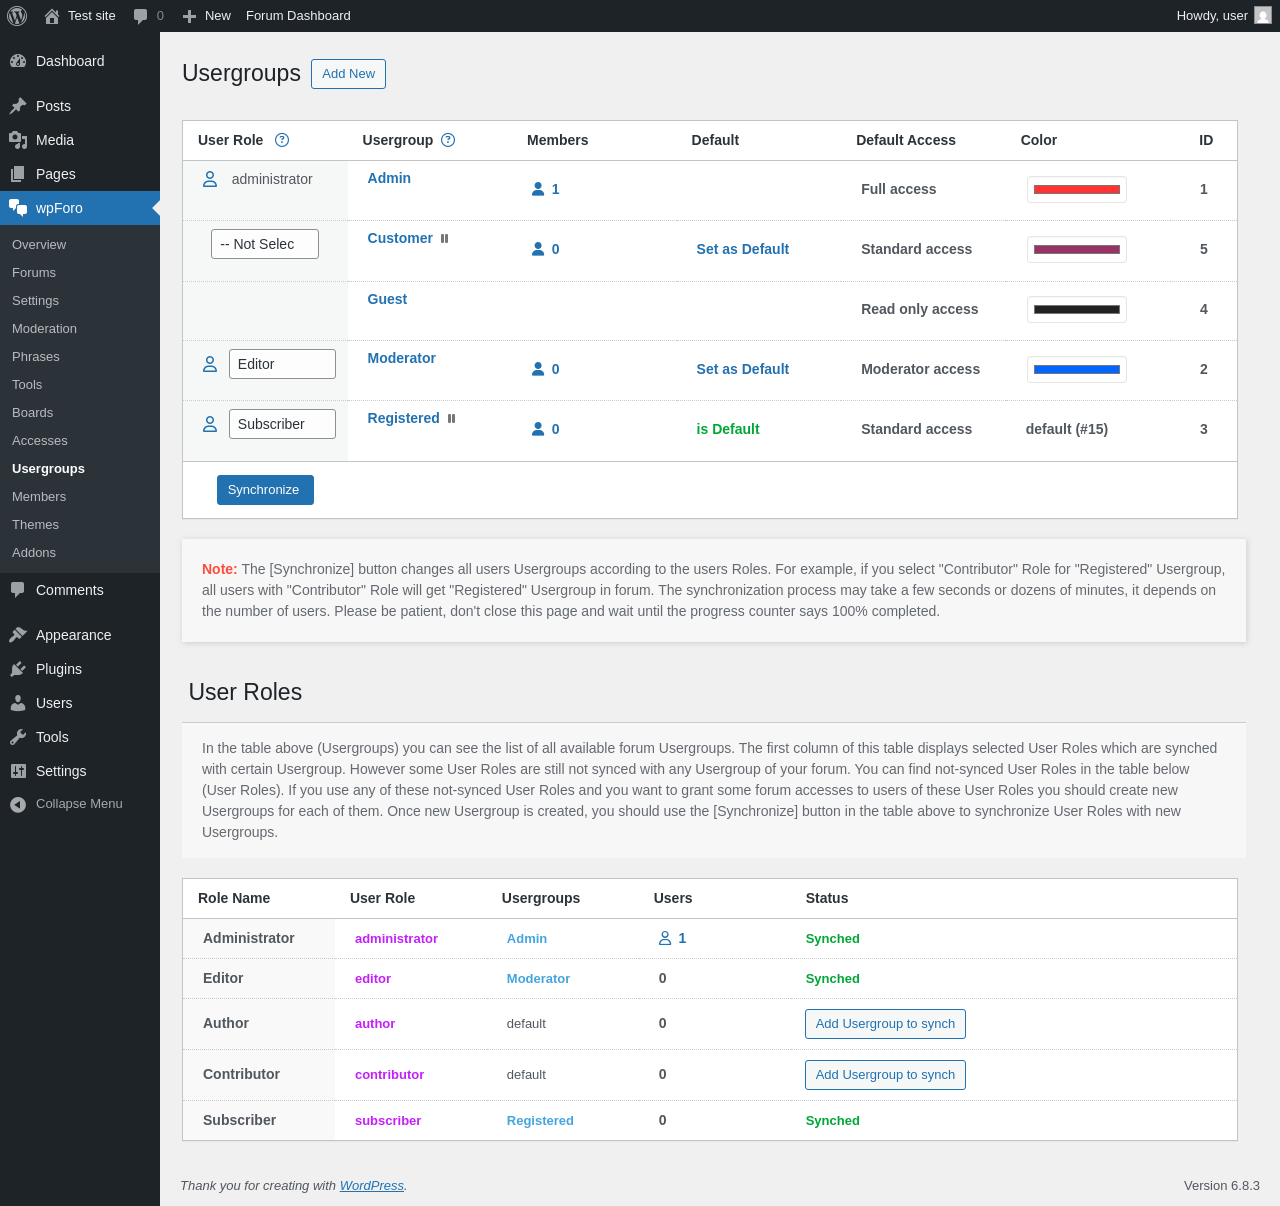Viewport: 1280px width, 1206px height.
Task: Click the blue Moderator color swatch
Action: click(x=1077, y=369)
